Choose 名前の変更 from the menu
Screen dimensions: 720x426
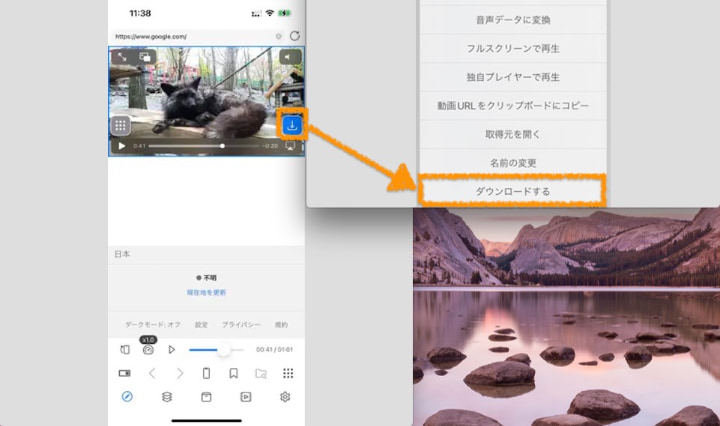coord(512,162)
